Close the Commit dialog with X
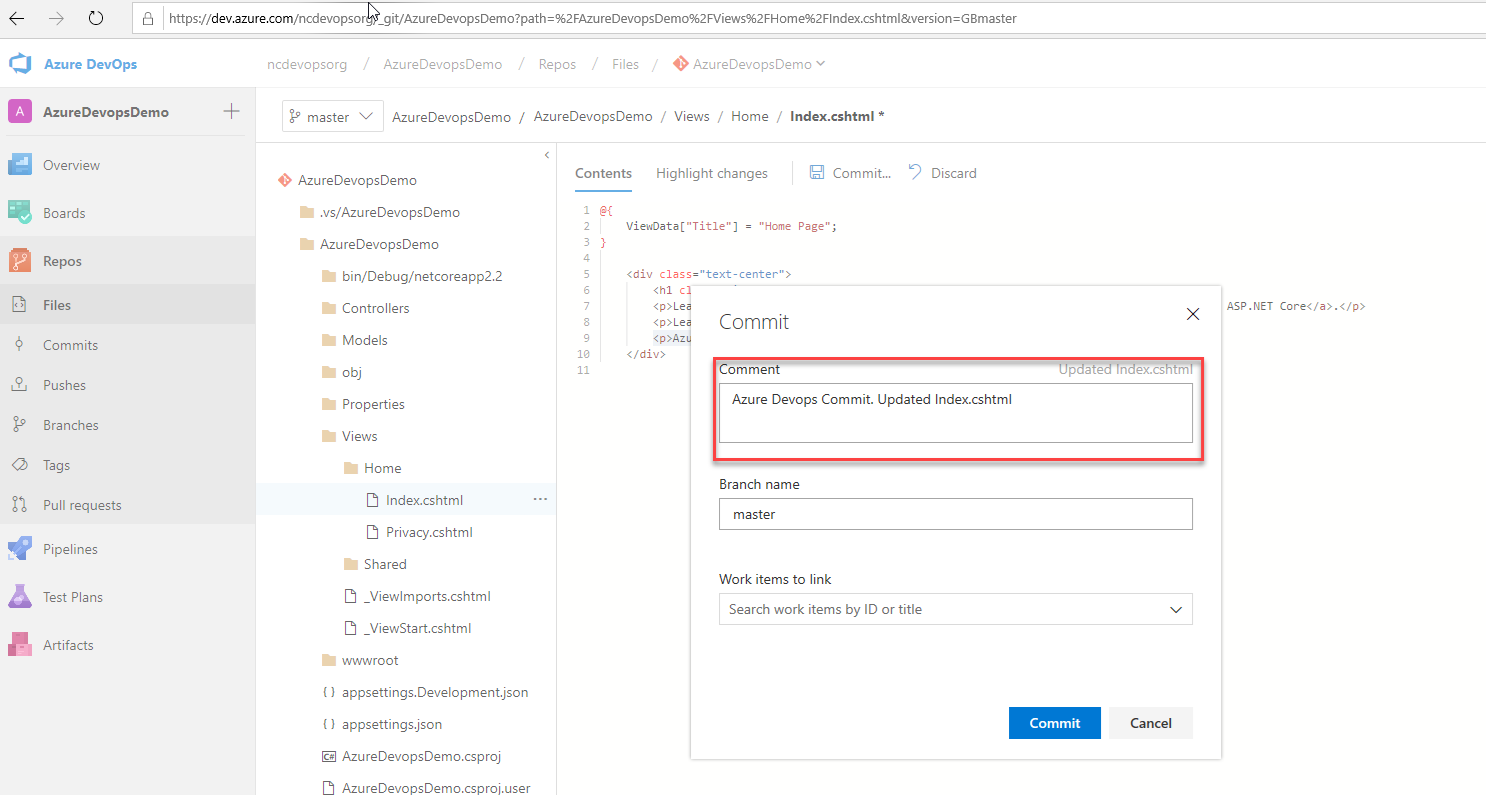Viewport: 1486px width, 795px height. 1192,314
